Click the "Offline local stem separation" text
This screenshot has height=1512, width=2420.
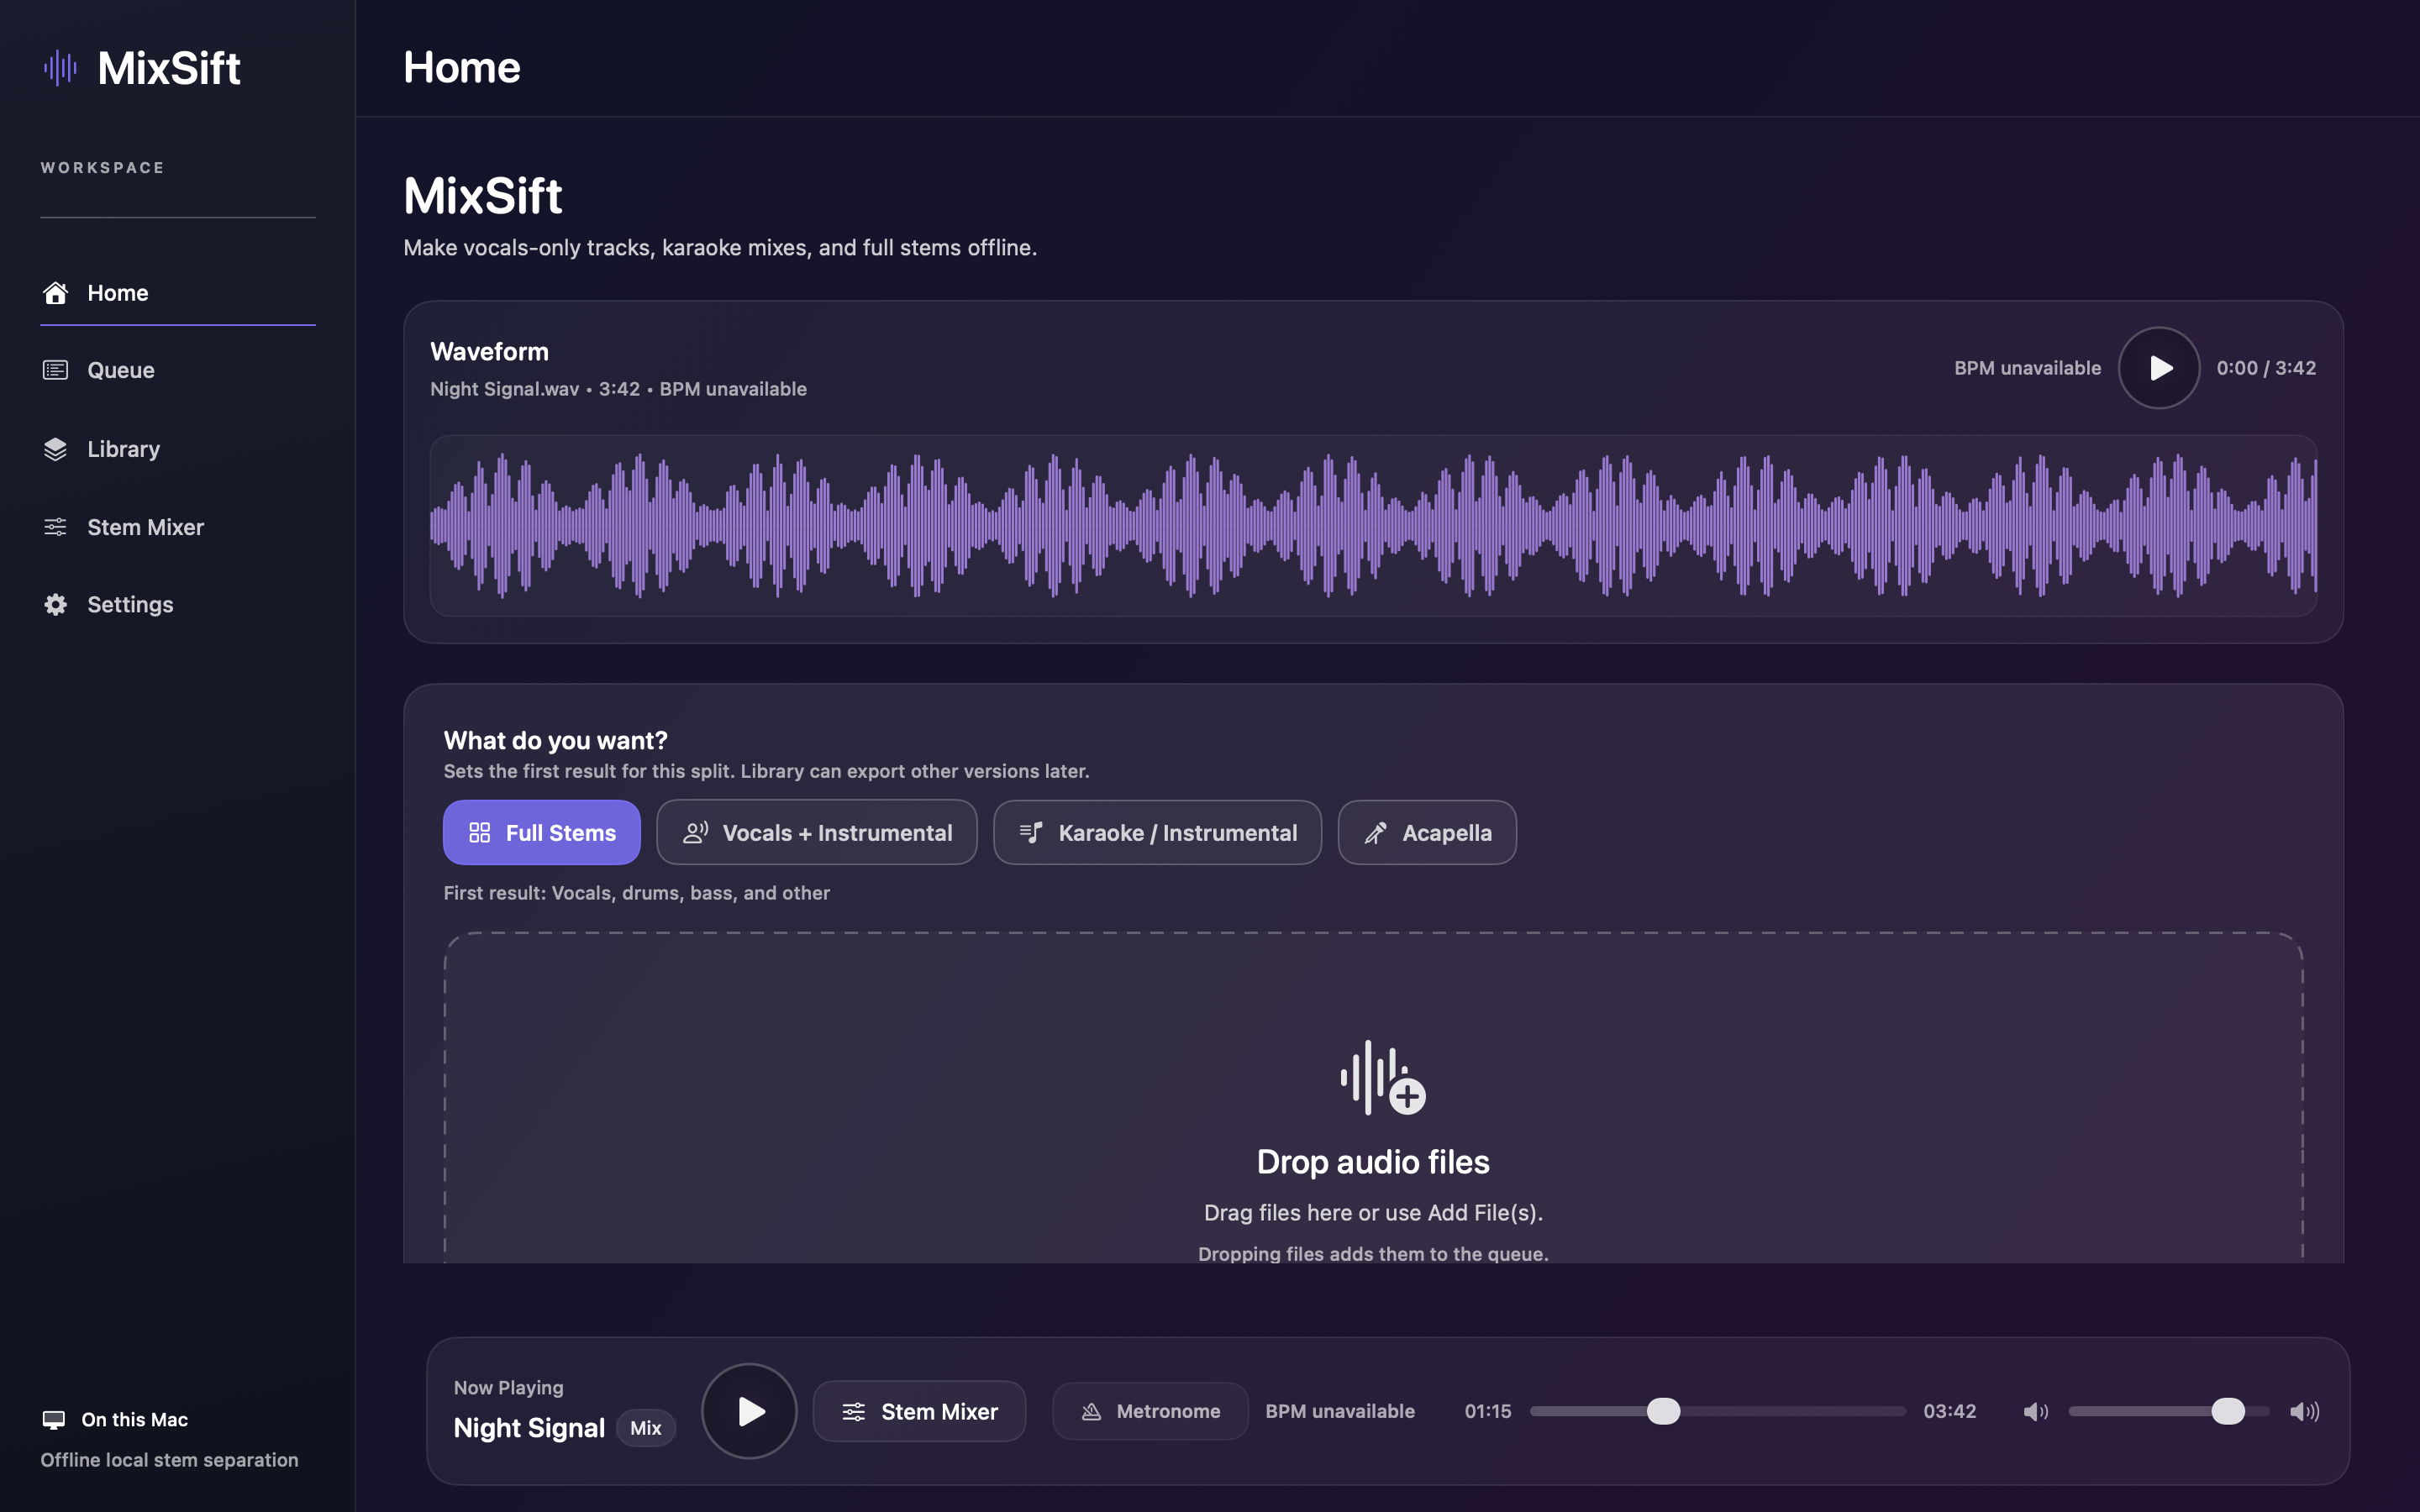pyautogui.click(x=169, y=1460)
